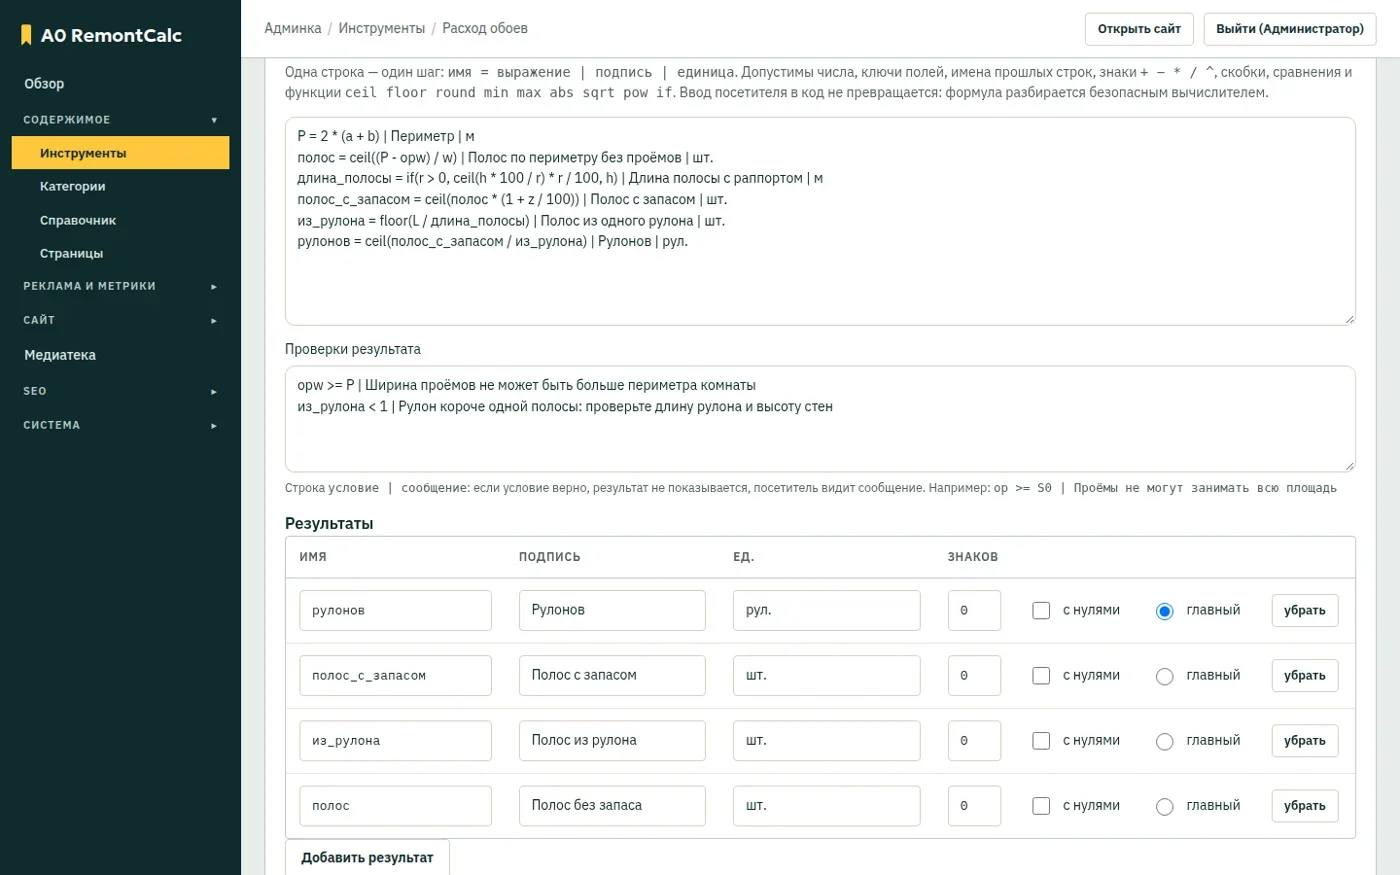Select "главный" radio for the полос row
The height and width of the screenshot is (875, 1400).
[x=1164, y=806]
